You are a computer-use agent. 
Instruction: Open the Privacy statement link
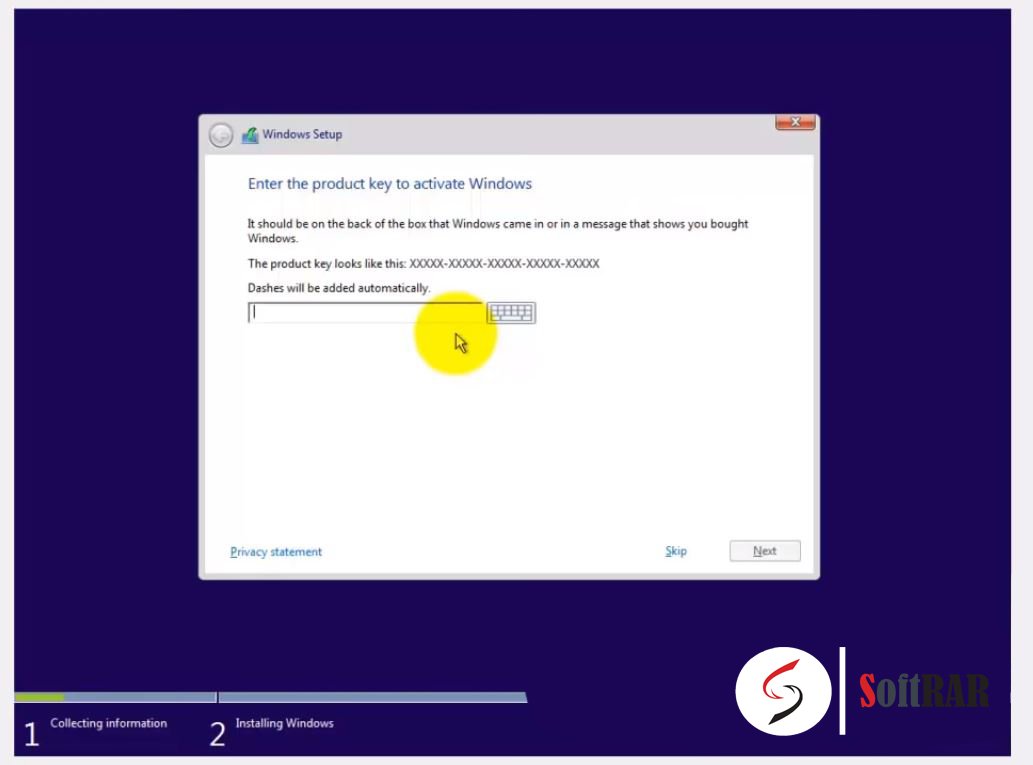pos(275,551)
